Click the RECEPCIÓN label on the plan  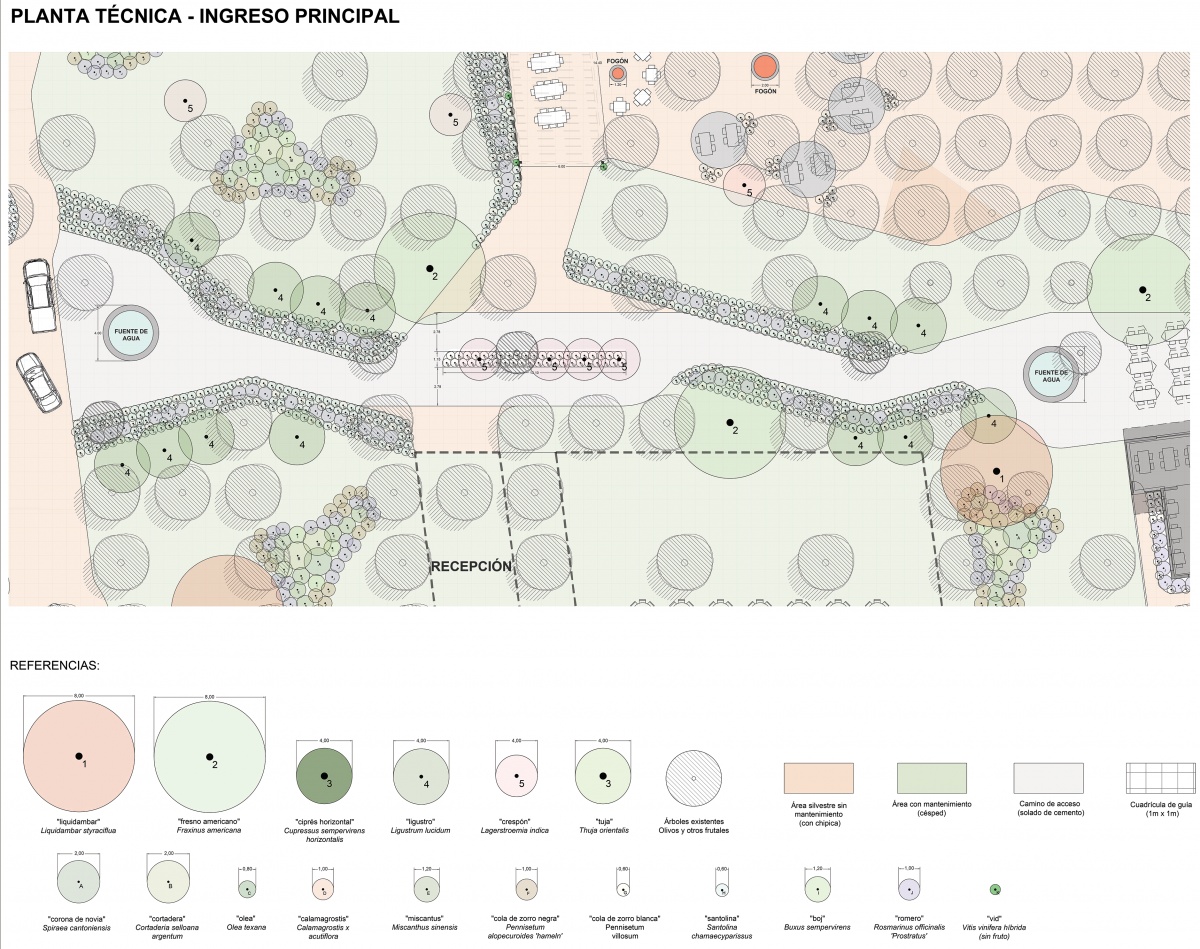coord(471,566)
